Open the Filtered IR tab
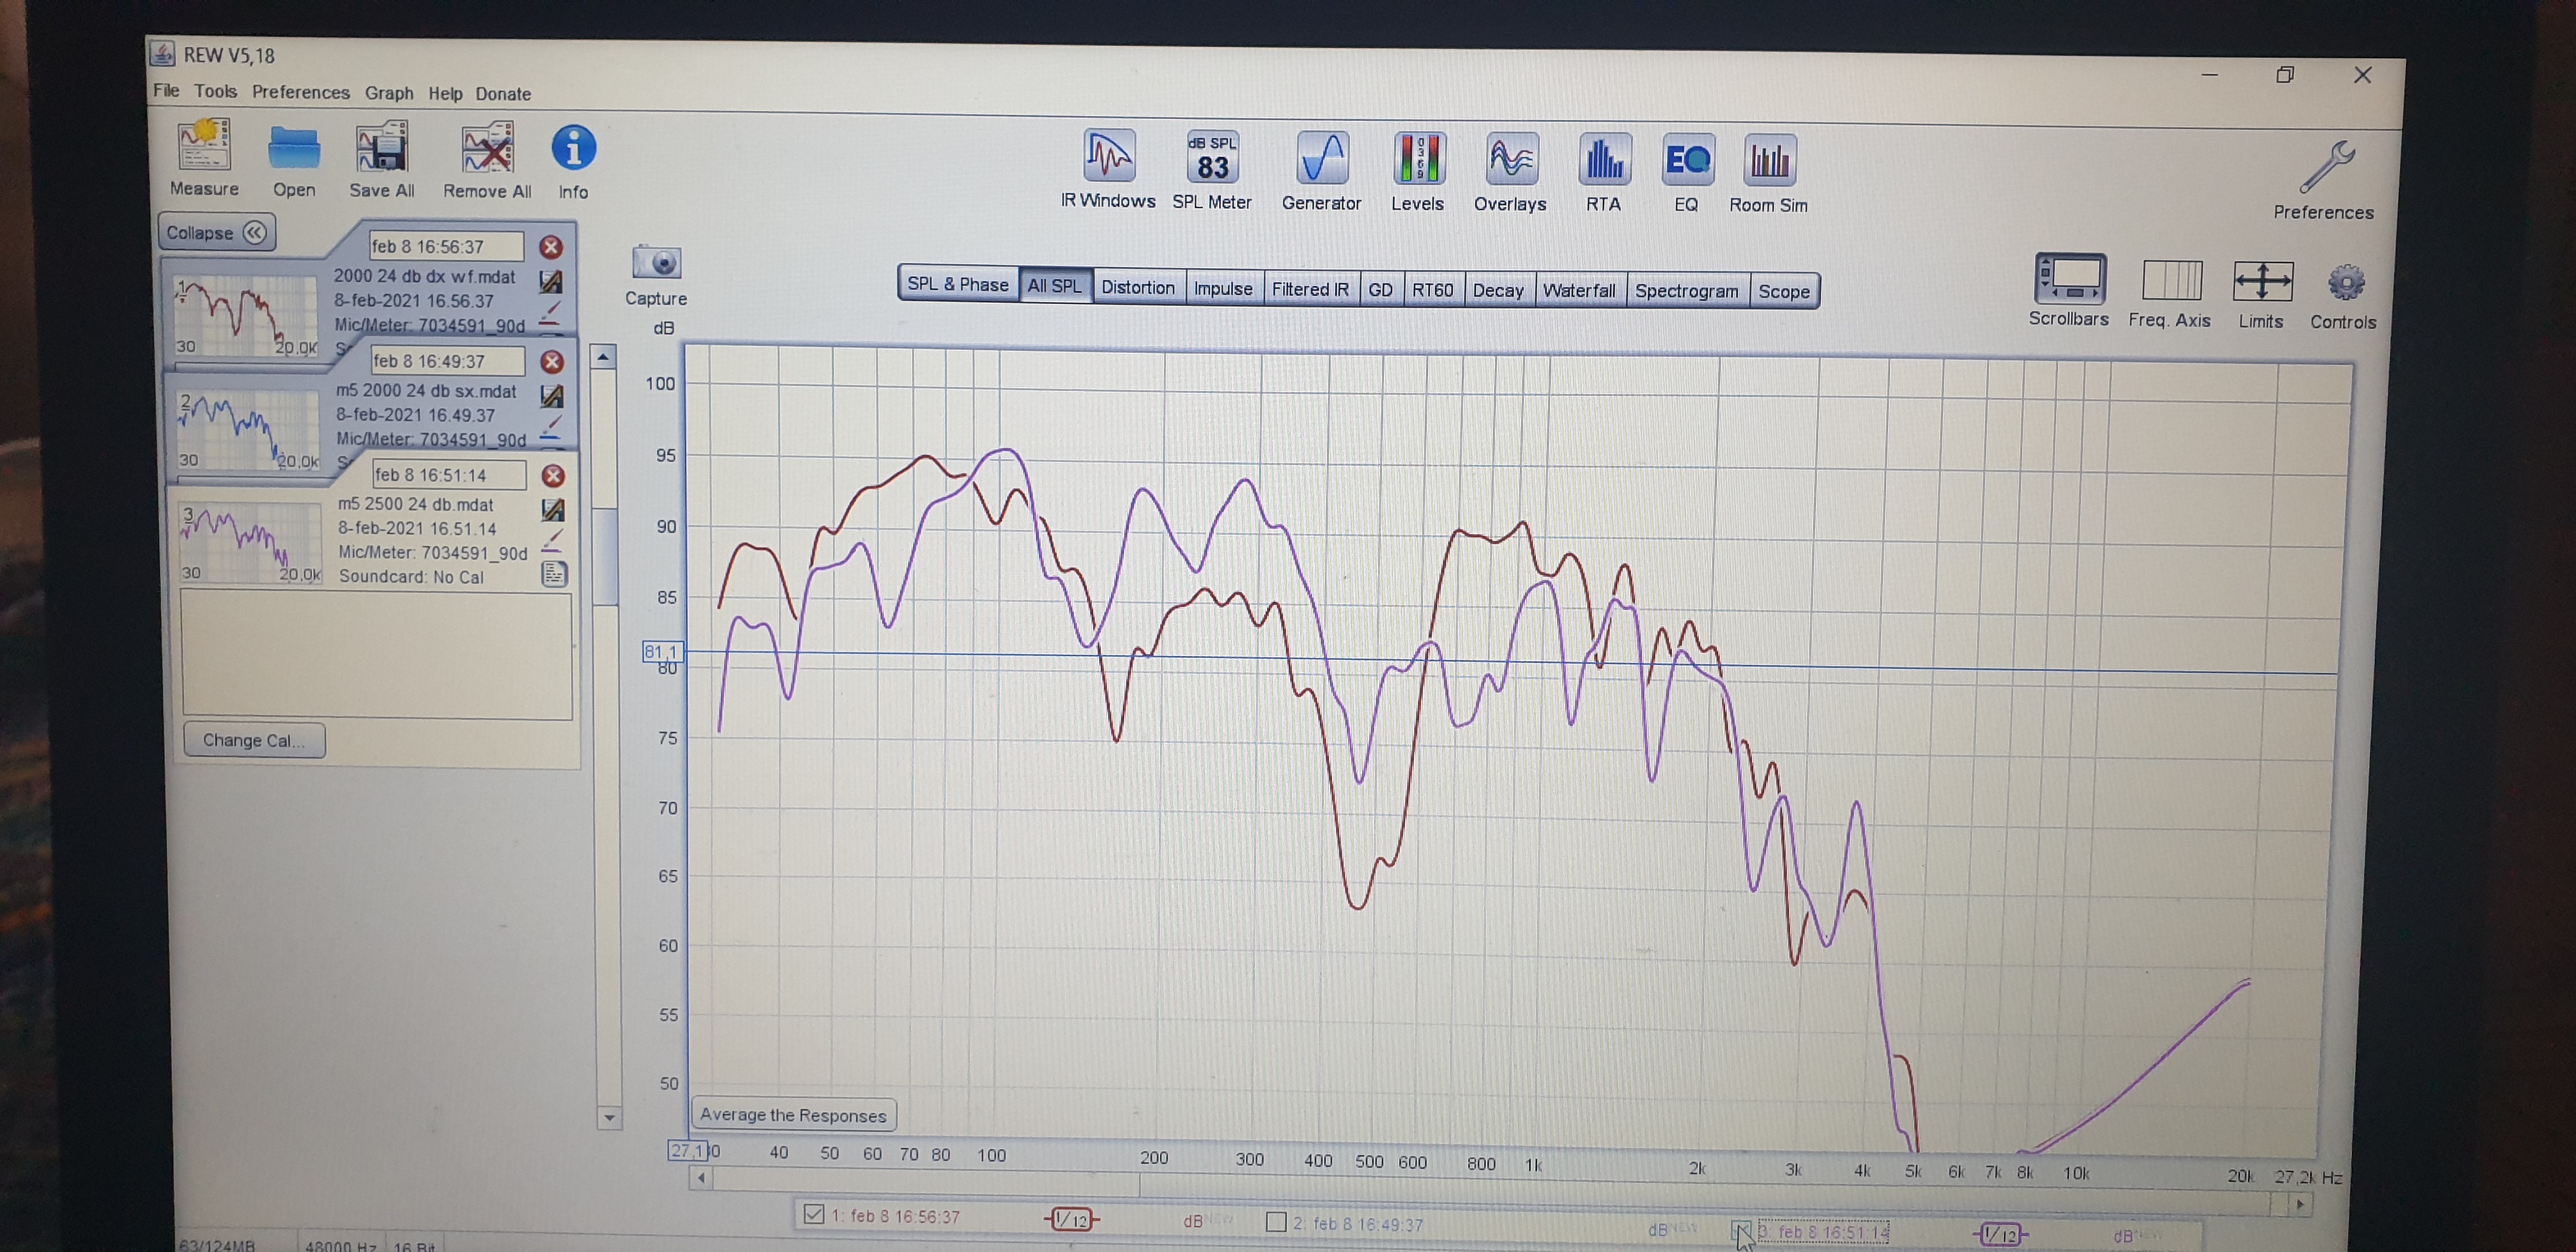 click(x=1311, y=290)
